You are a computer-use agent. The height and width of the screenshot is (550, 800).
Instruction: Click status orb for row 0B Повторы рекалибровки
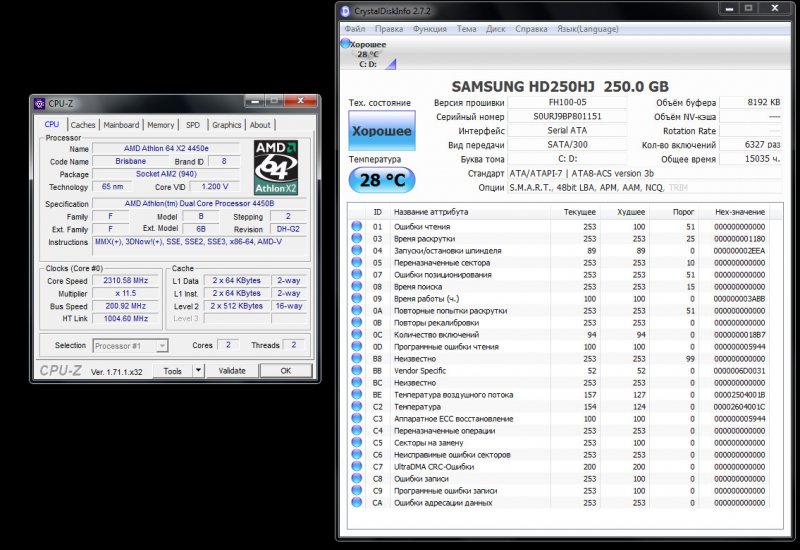pyautogui.click(x=357, y=322)
